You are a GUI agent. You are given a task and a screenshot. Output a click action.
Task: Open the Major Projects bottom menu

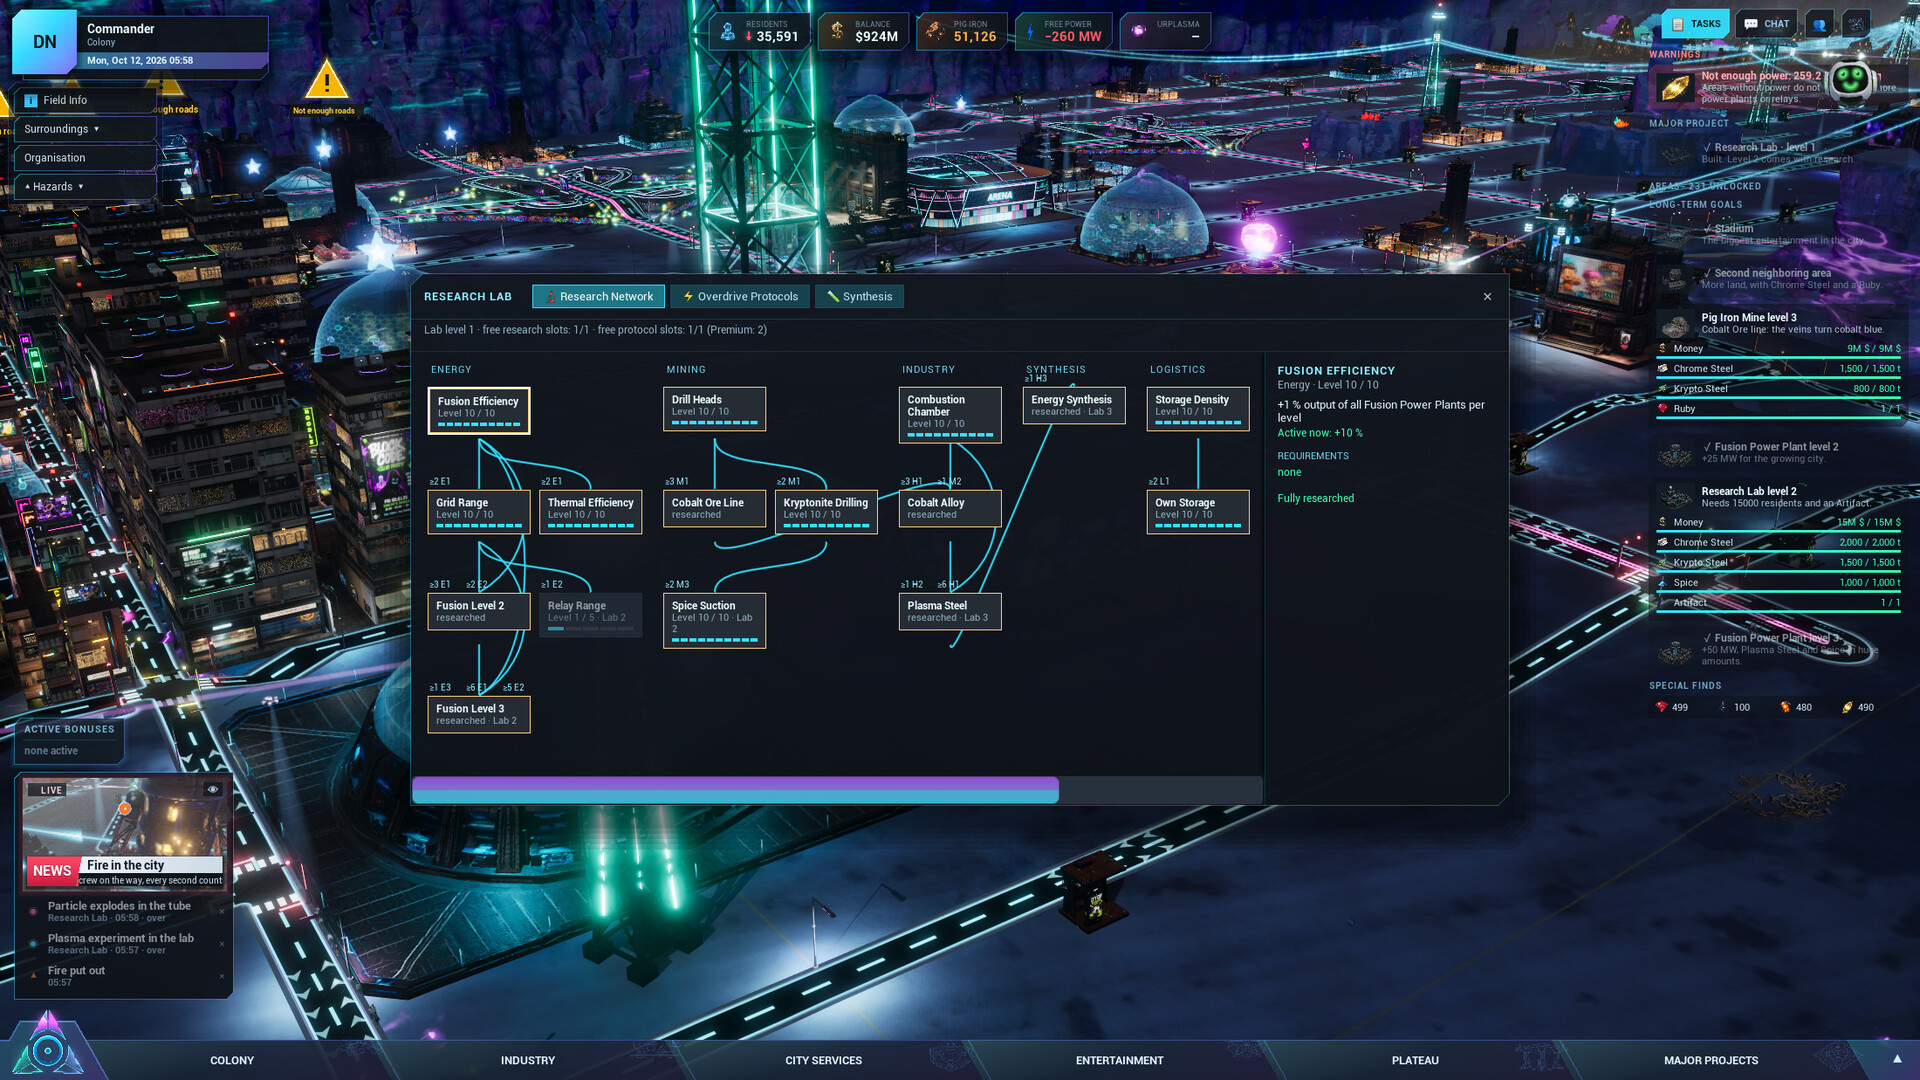pos(1711,1060)
